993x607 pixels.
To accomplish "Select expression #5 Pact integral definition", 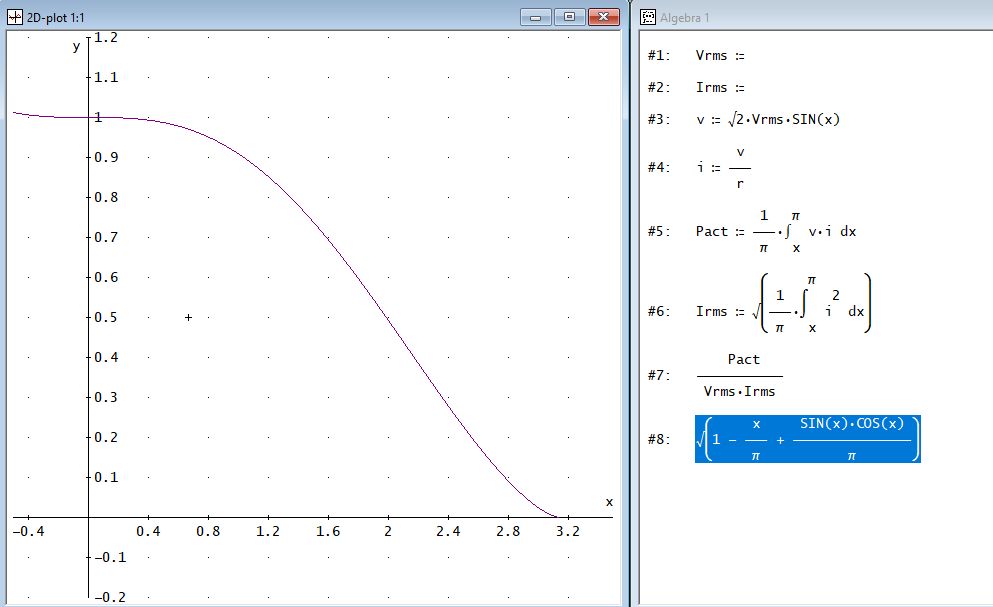I will 776,231.
